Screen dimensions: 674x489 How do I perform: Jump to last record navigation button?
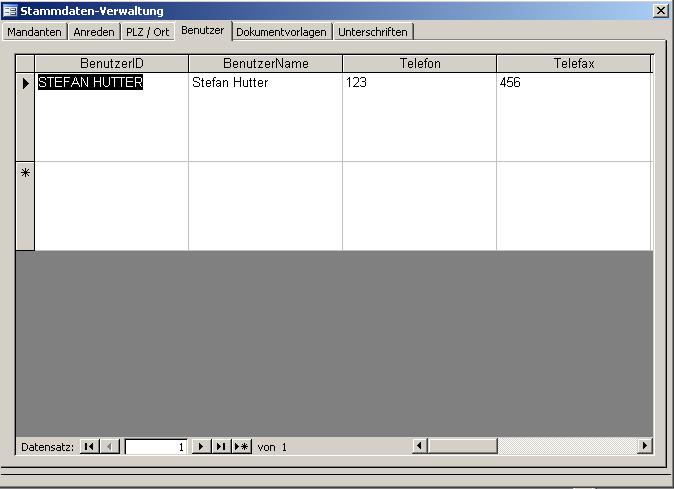point(220,447)
